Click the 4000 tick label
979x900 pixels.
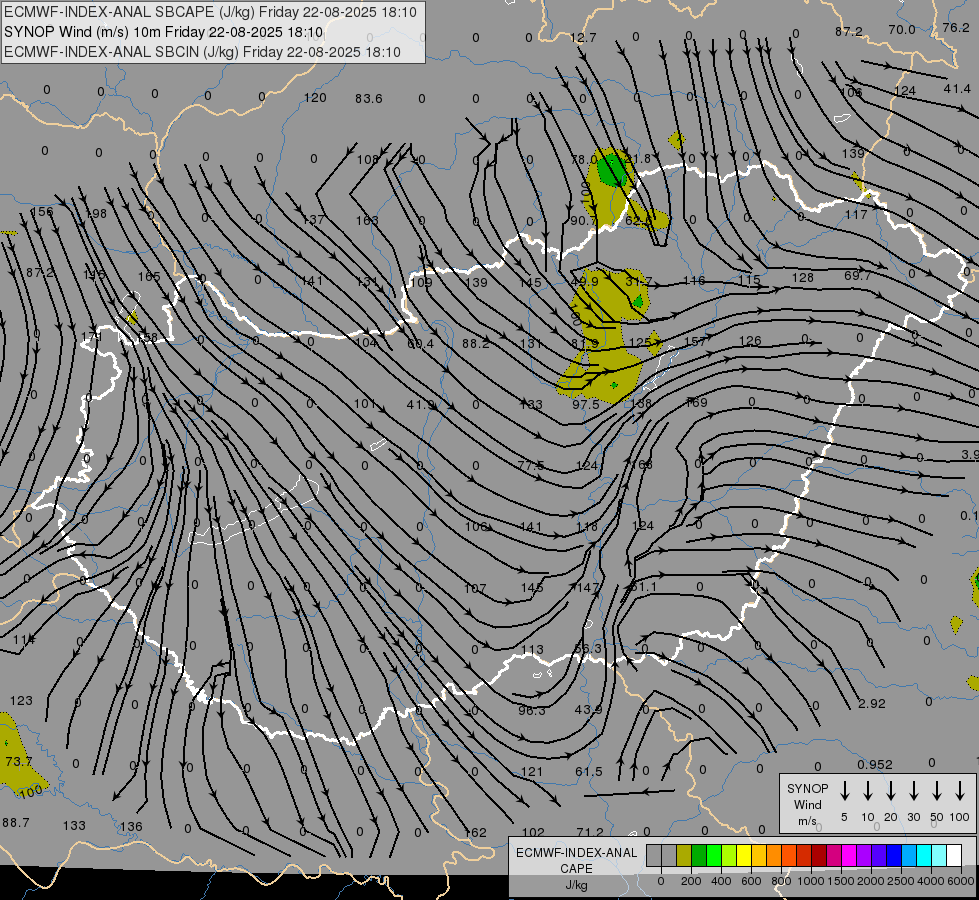coord(932,881)
